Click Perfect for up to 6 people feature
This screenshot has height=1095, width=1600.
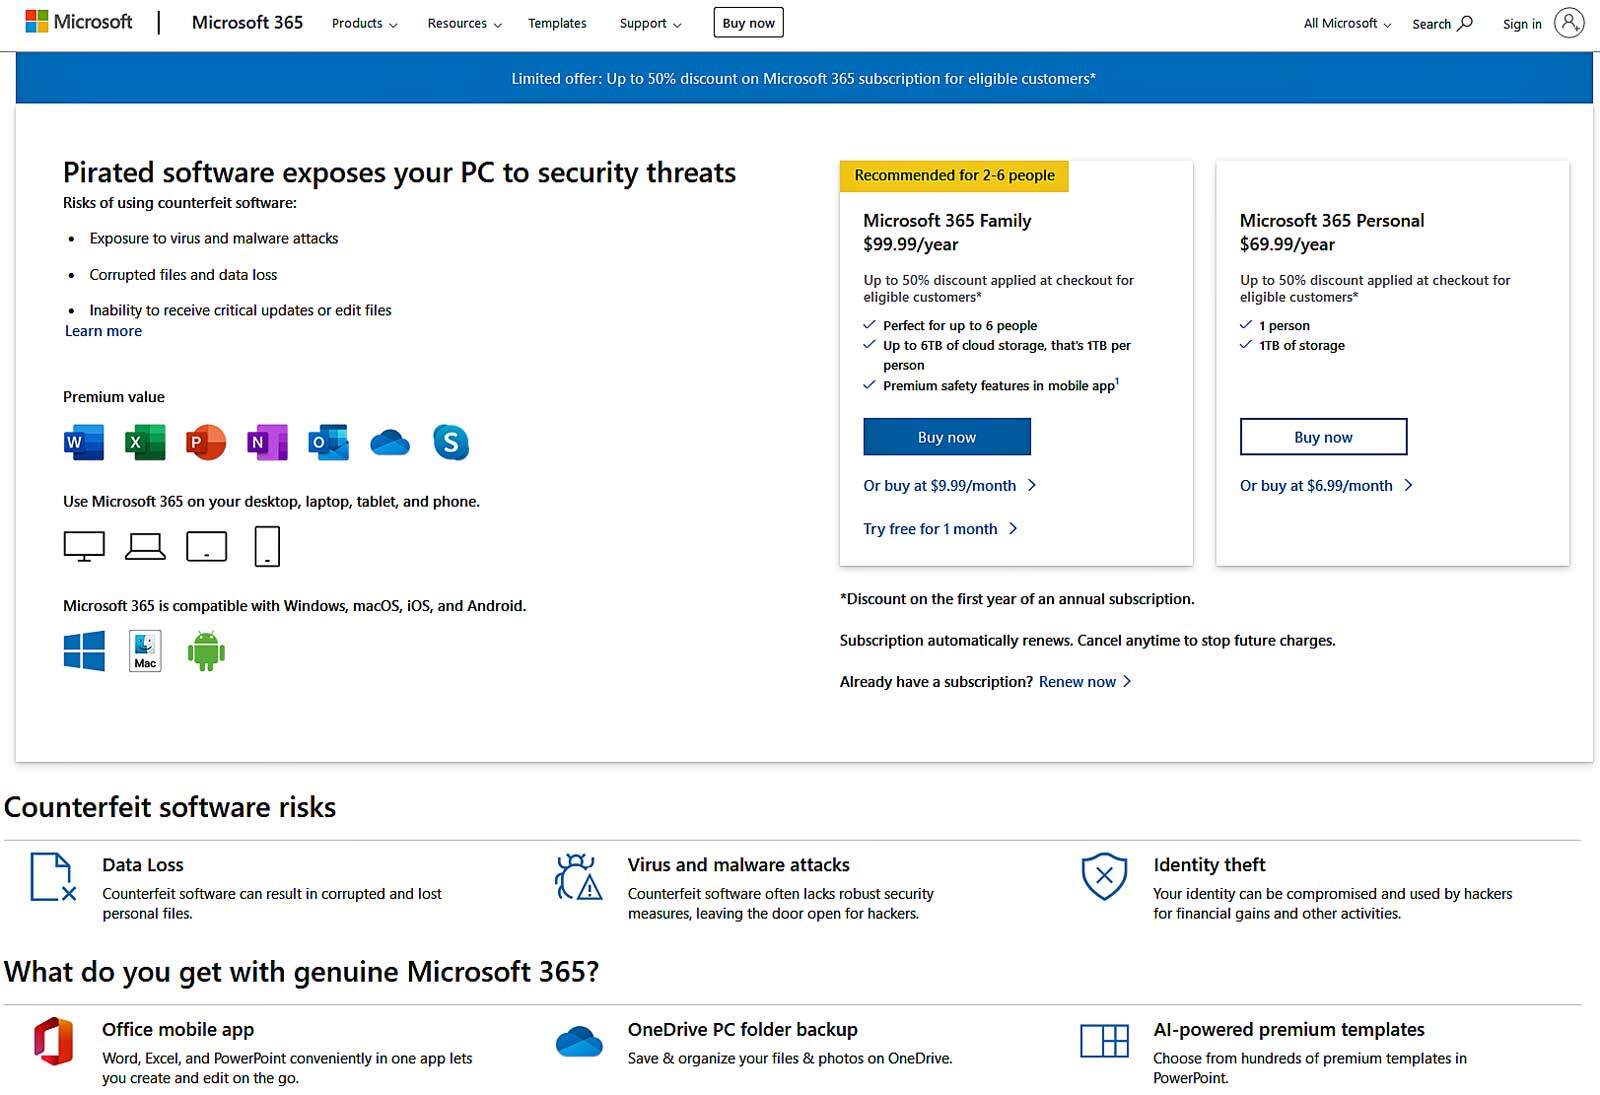coord(960,325)
